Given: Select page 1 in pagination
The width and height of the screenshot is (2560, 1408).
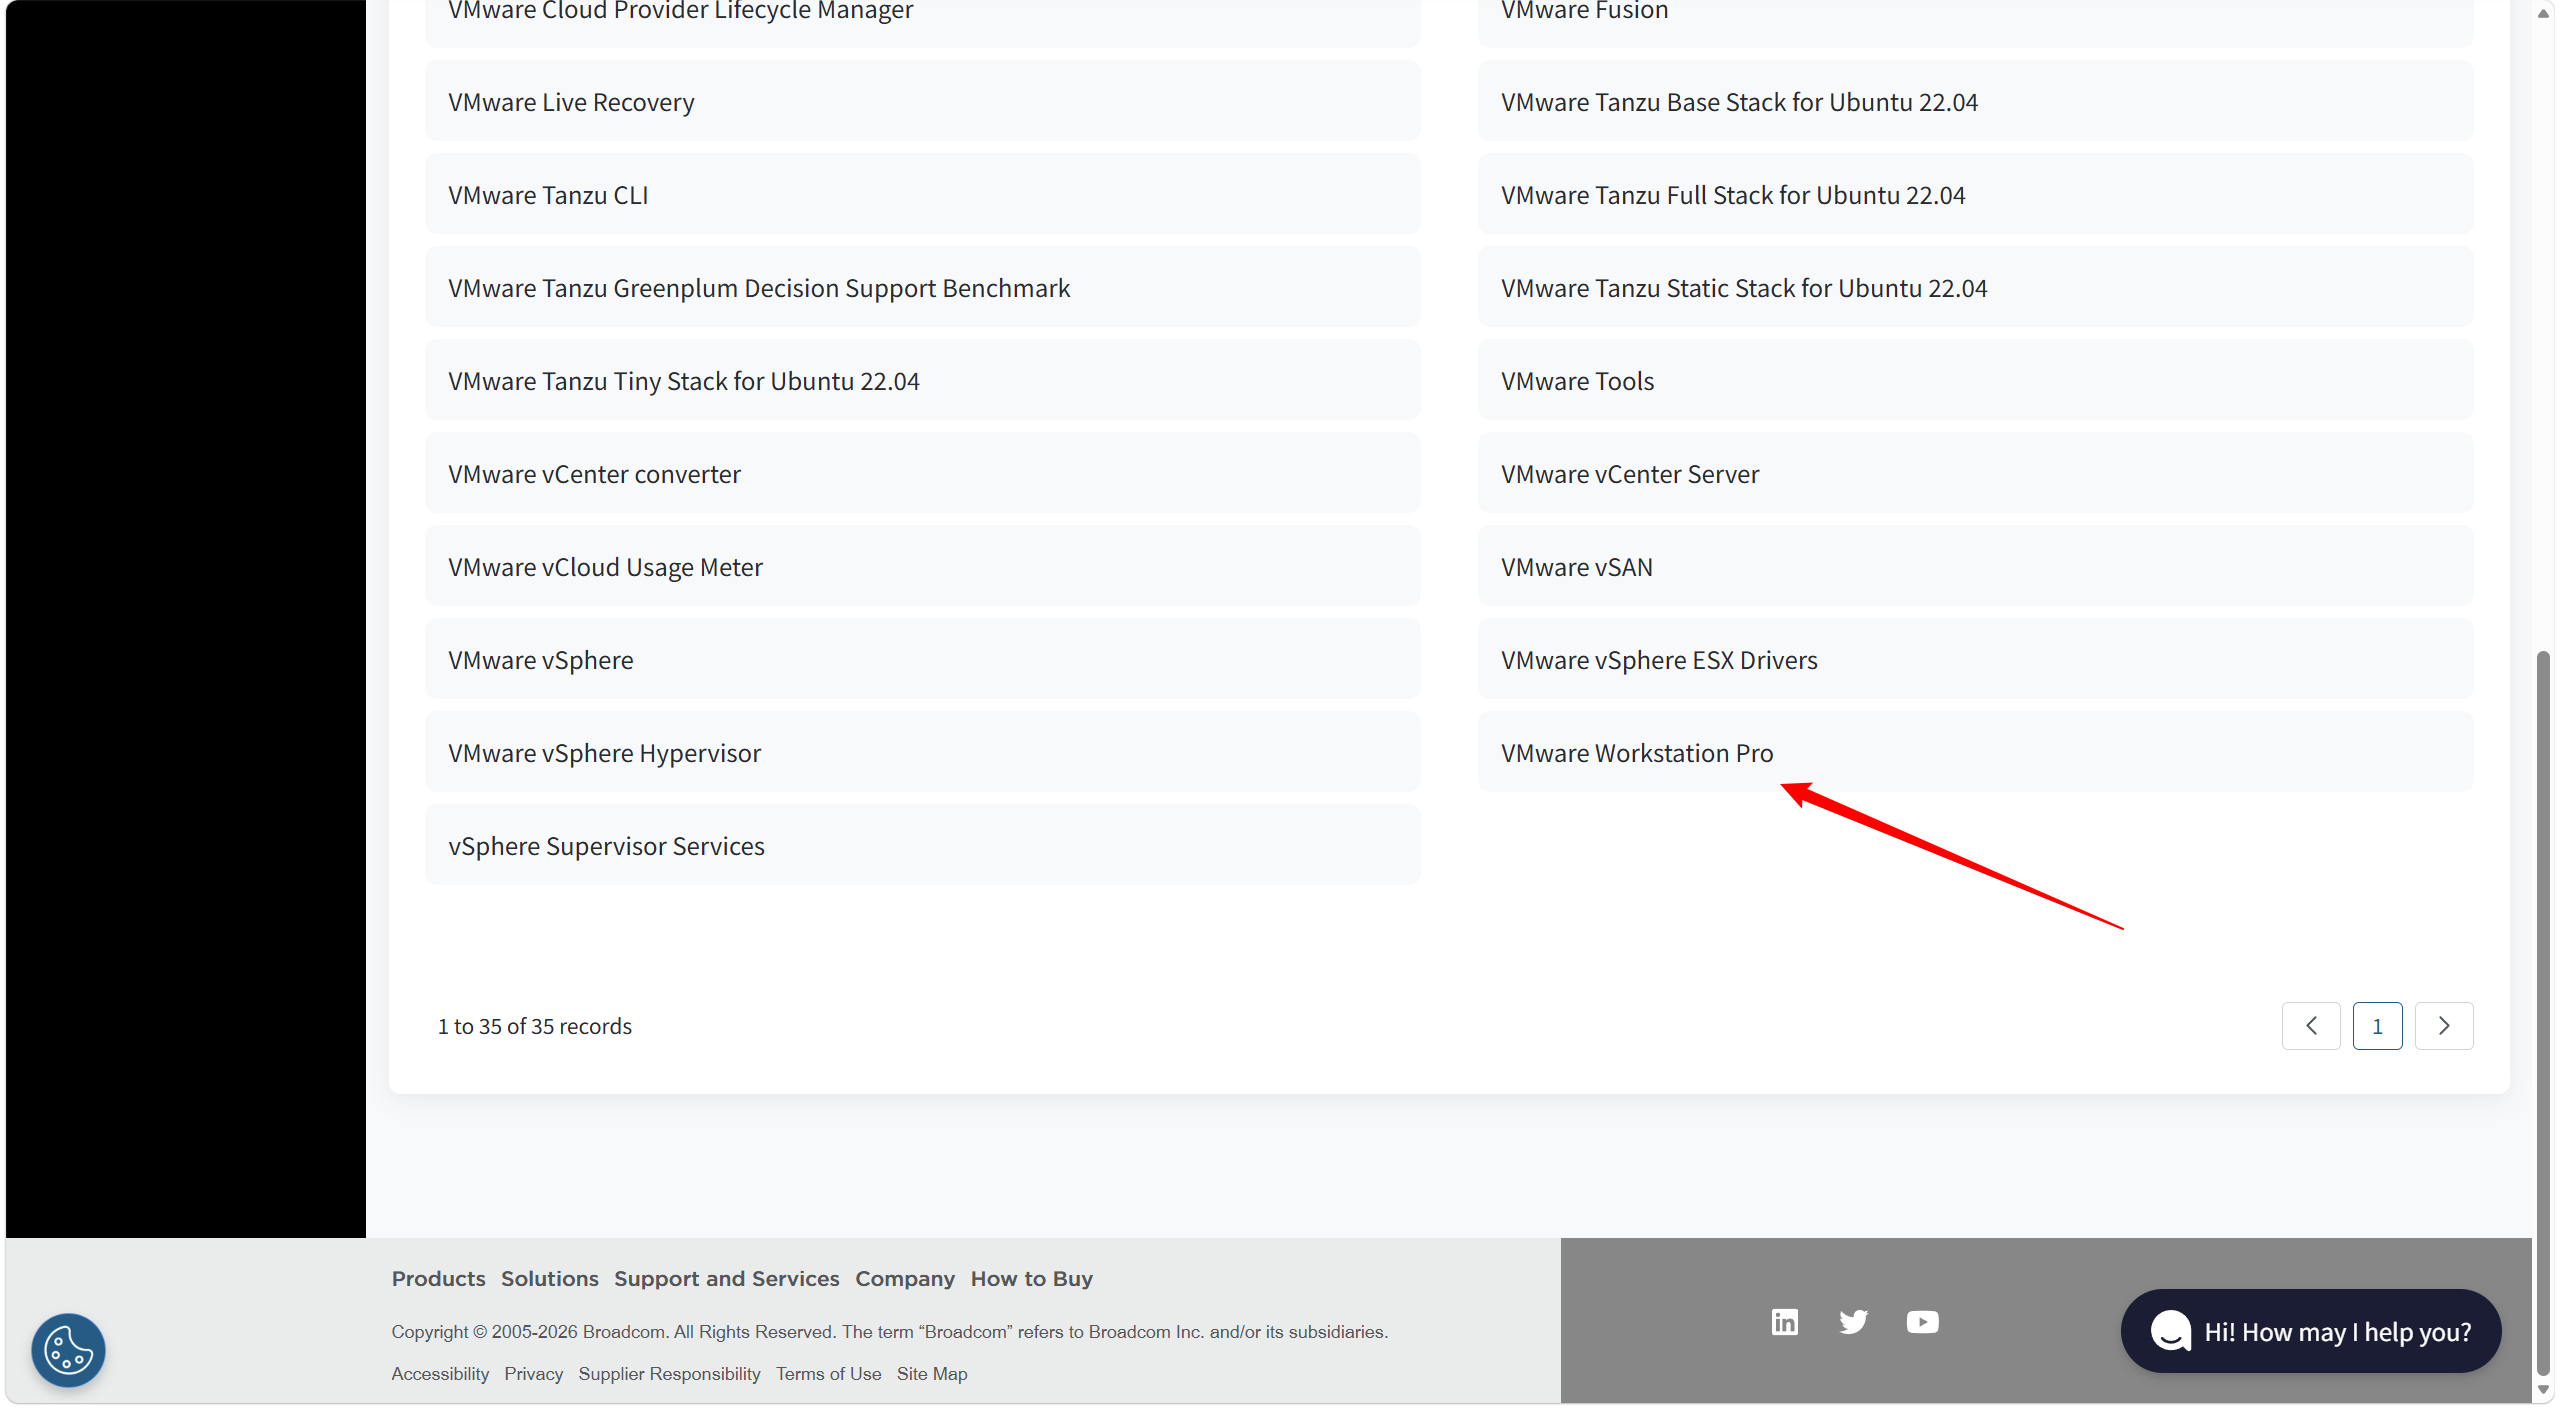Looking at the screenshot, I should tap(2377, 1026).
